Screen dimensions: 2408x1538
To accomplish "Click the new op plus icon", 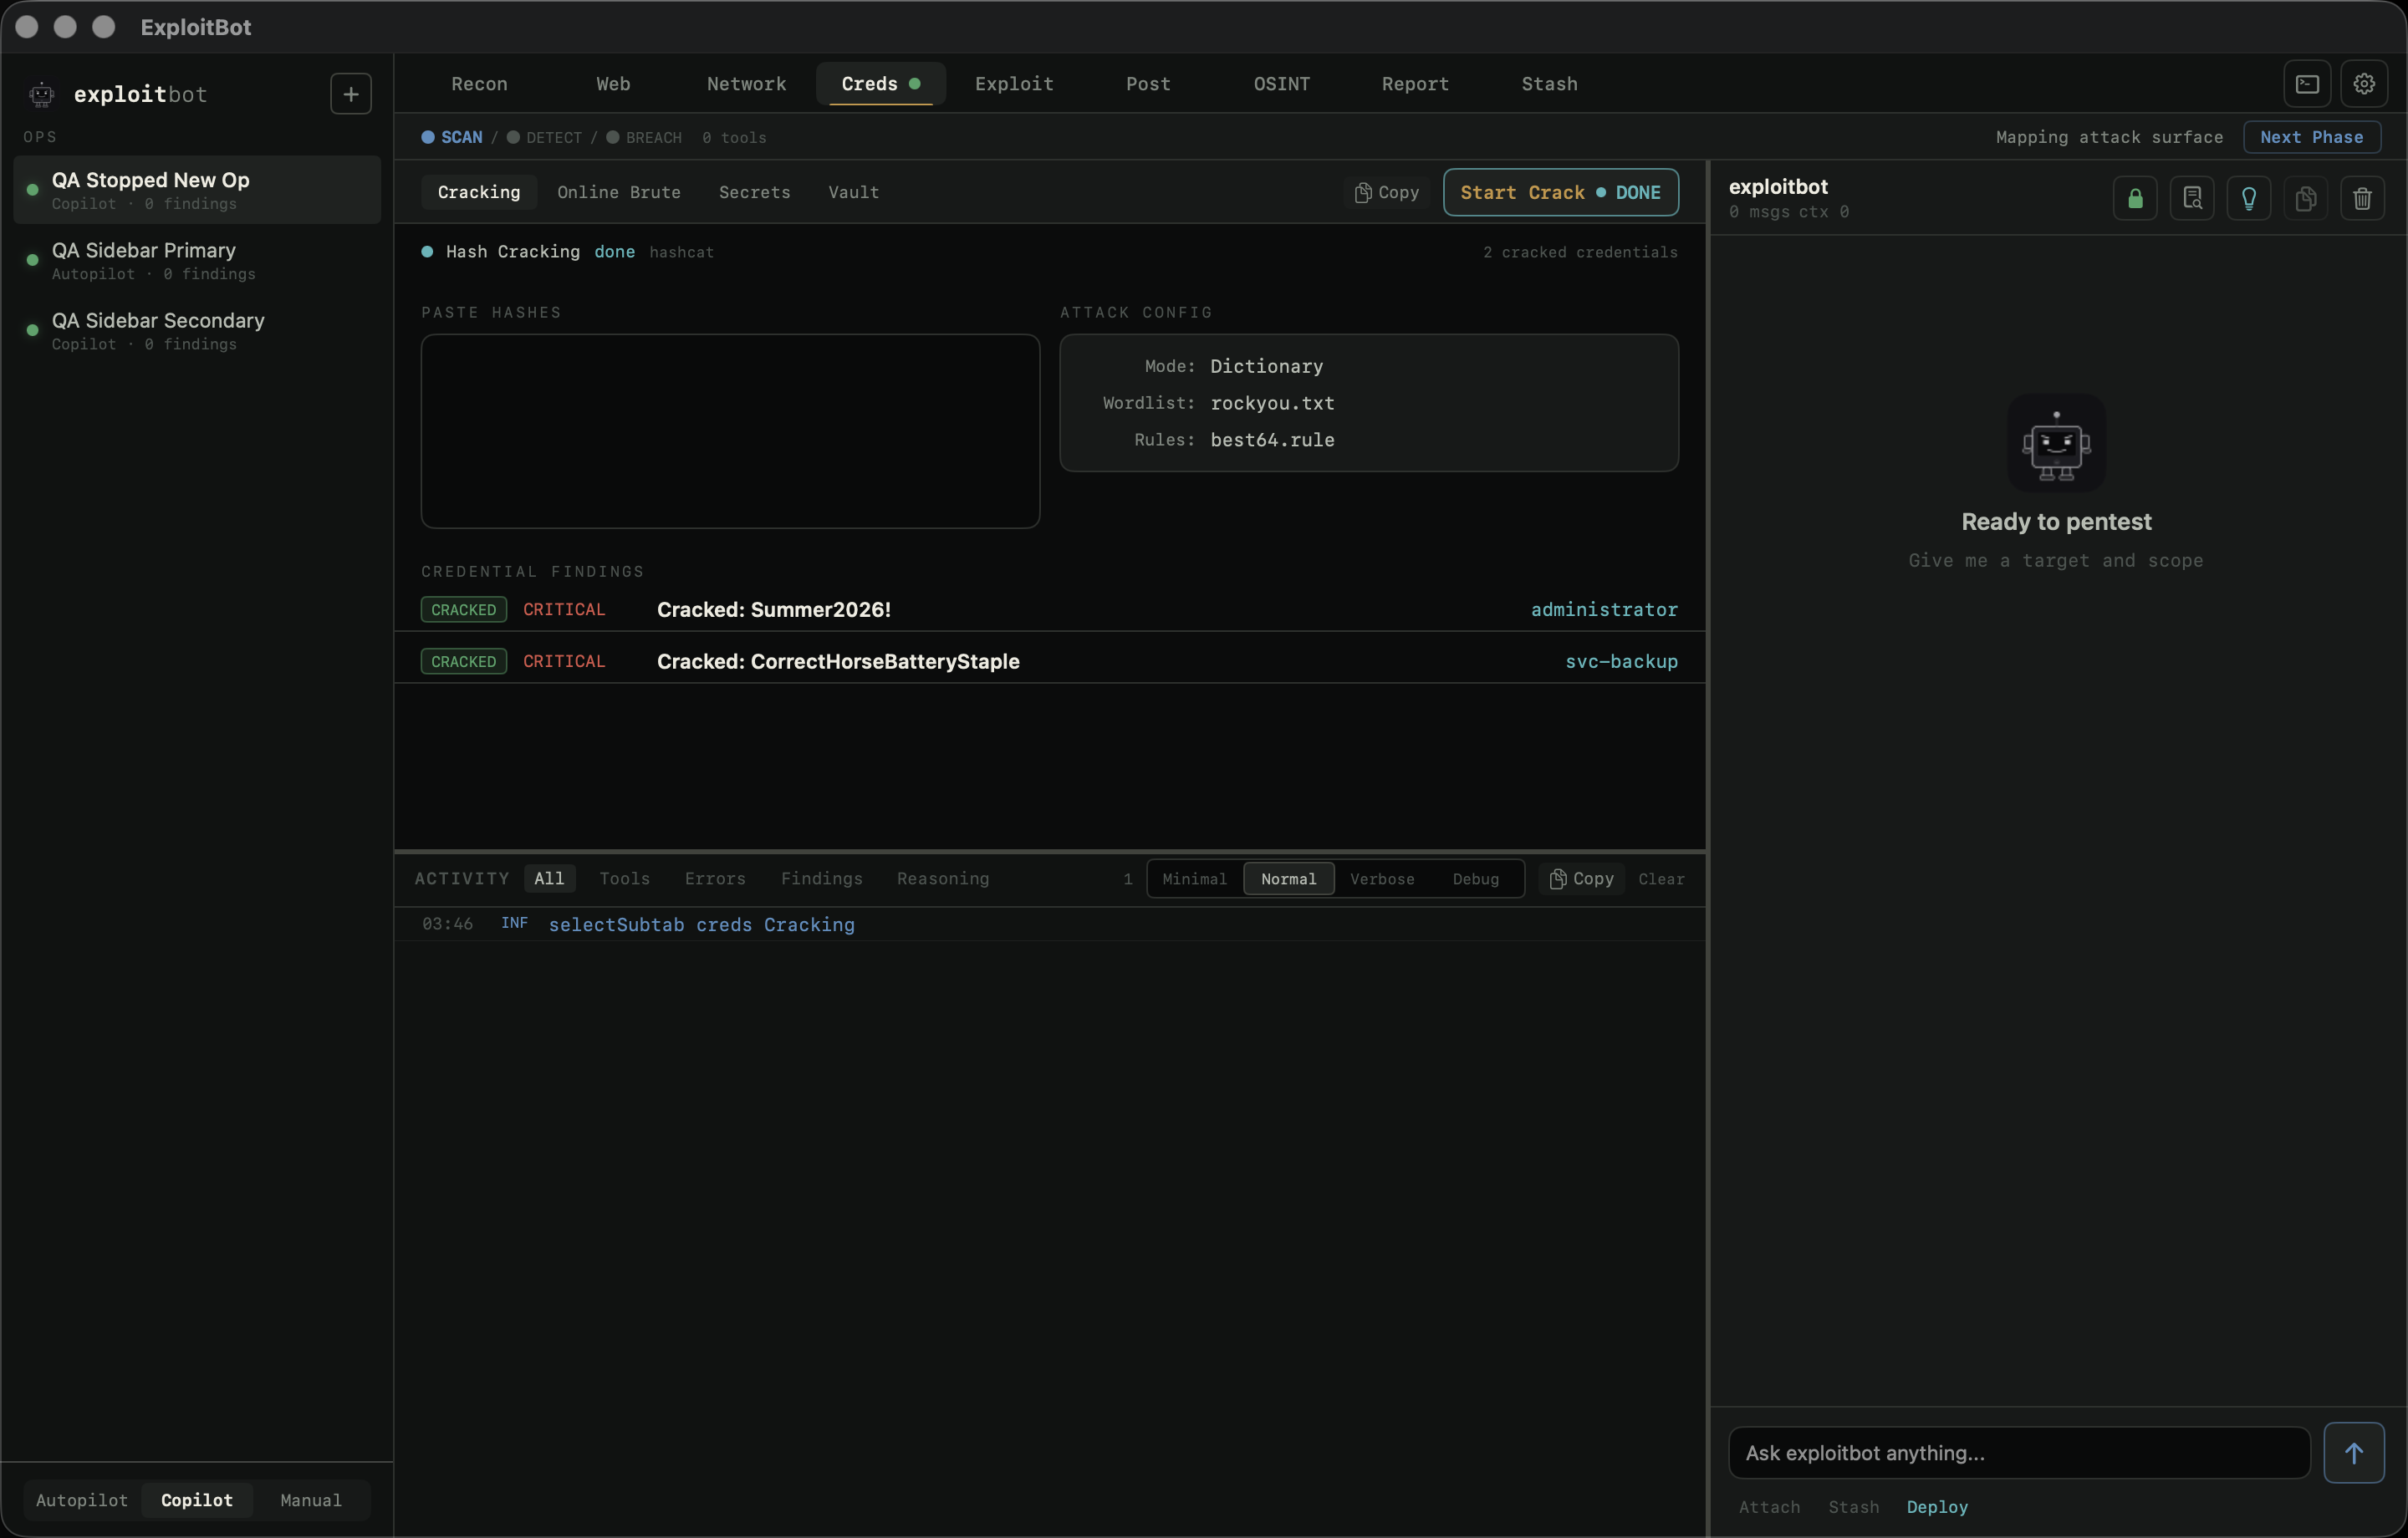I will [x=351, y=94].
